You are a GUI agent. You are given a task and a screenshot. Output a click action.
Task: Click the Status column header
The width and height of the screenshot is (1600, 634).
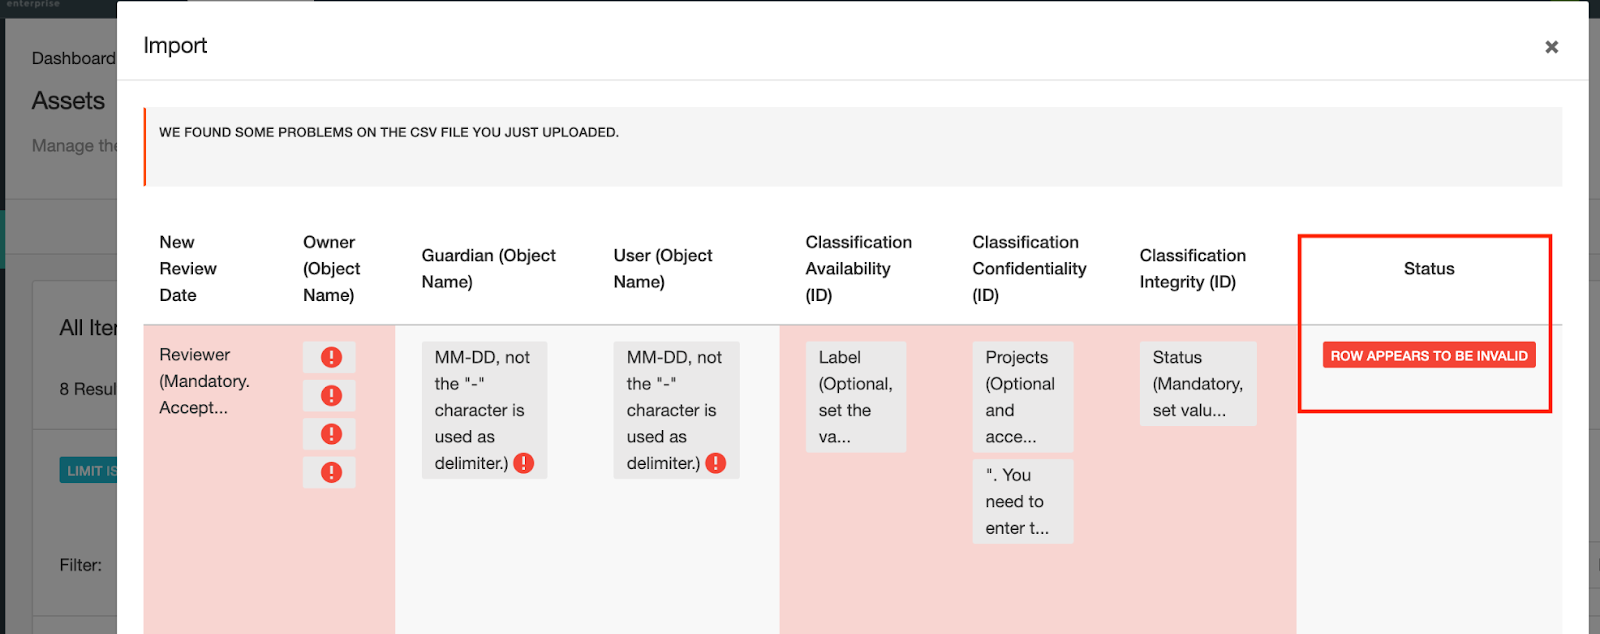point(1428,269)
